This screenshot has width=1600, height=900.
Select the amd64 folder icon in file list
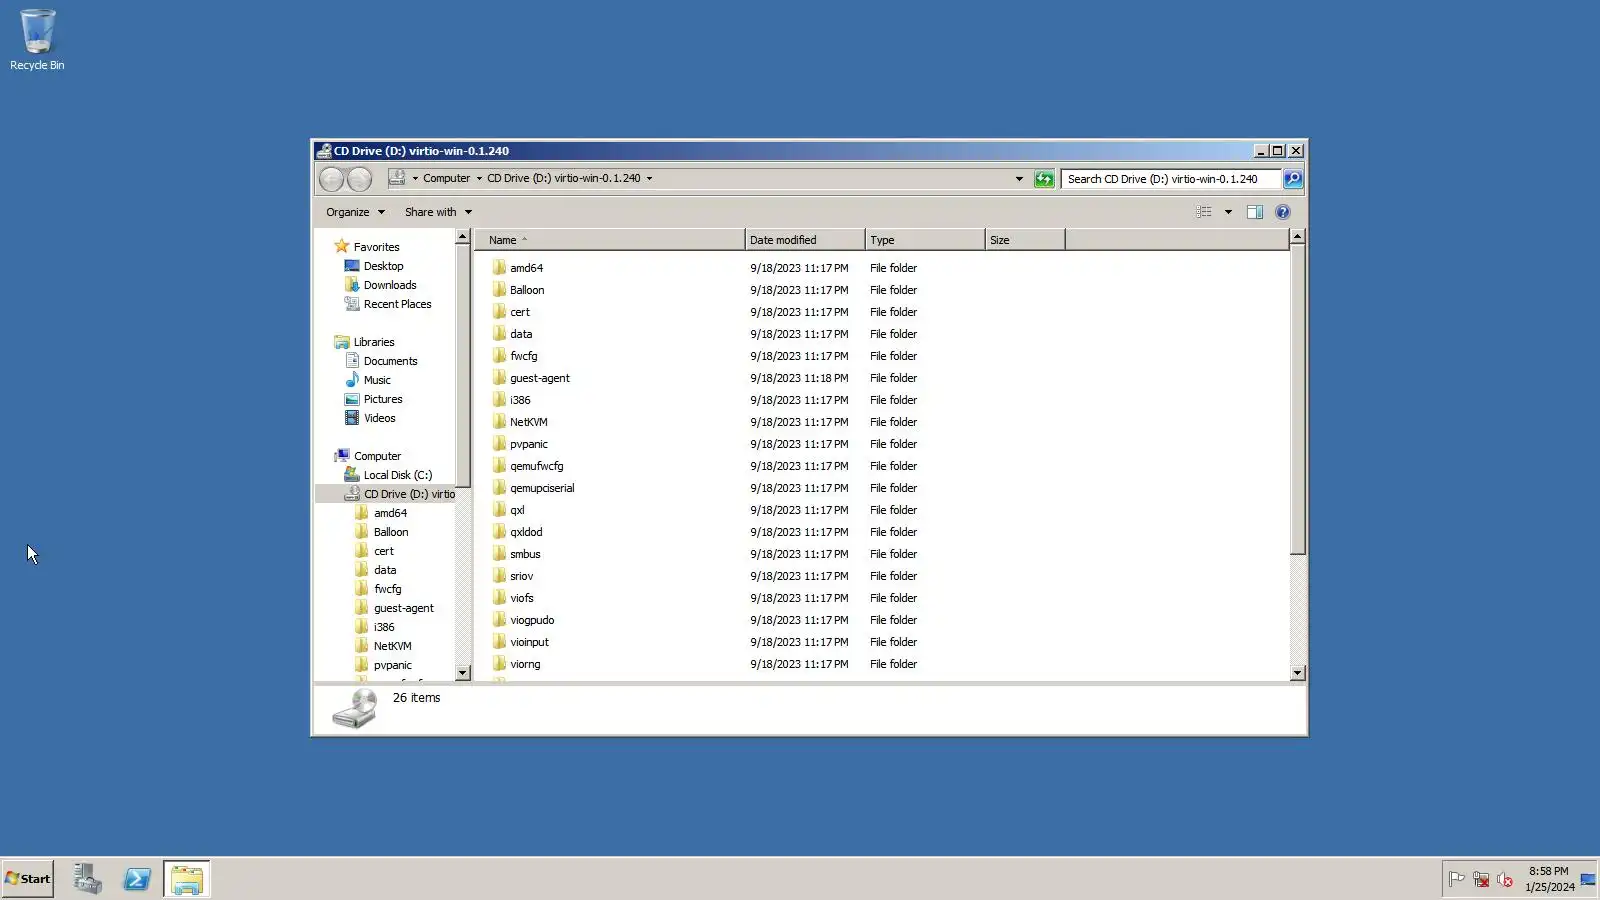click(499, 267)
